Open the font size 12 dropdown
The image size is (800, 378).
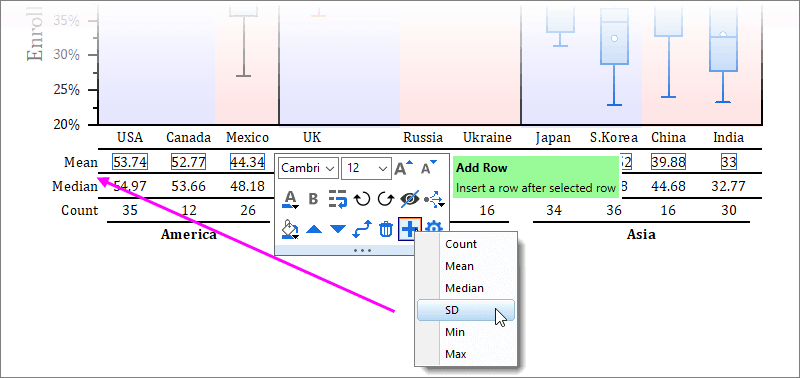coord(366,168)
